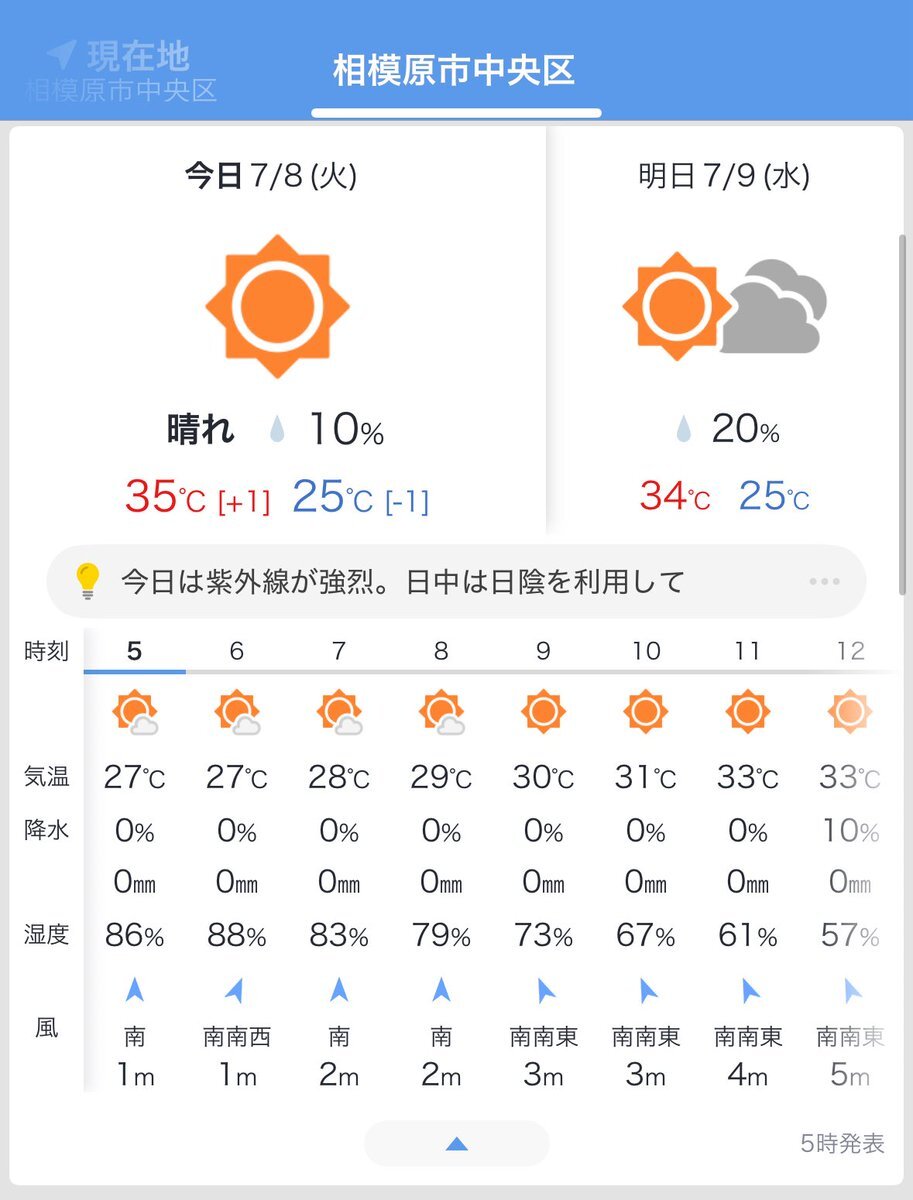Screen dimensions: 913x1200
Task: Tap the 35°C high temperature for today
Action: 165,496
